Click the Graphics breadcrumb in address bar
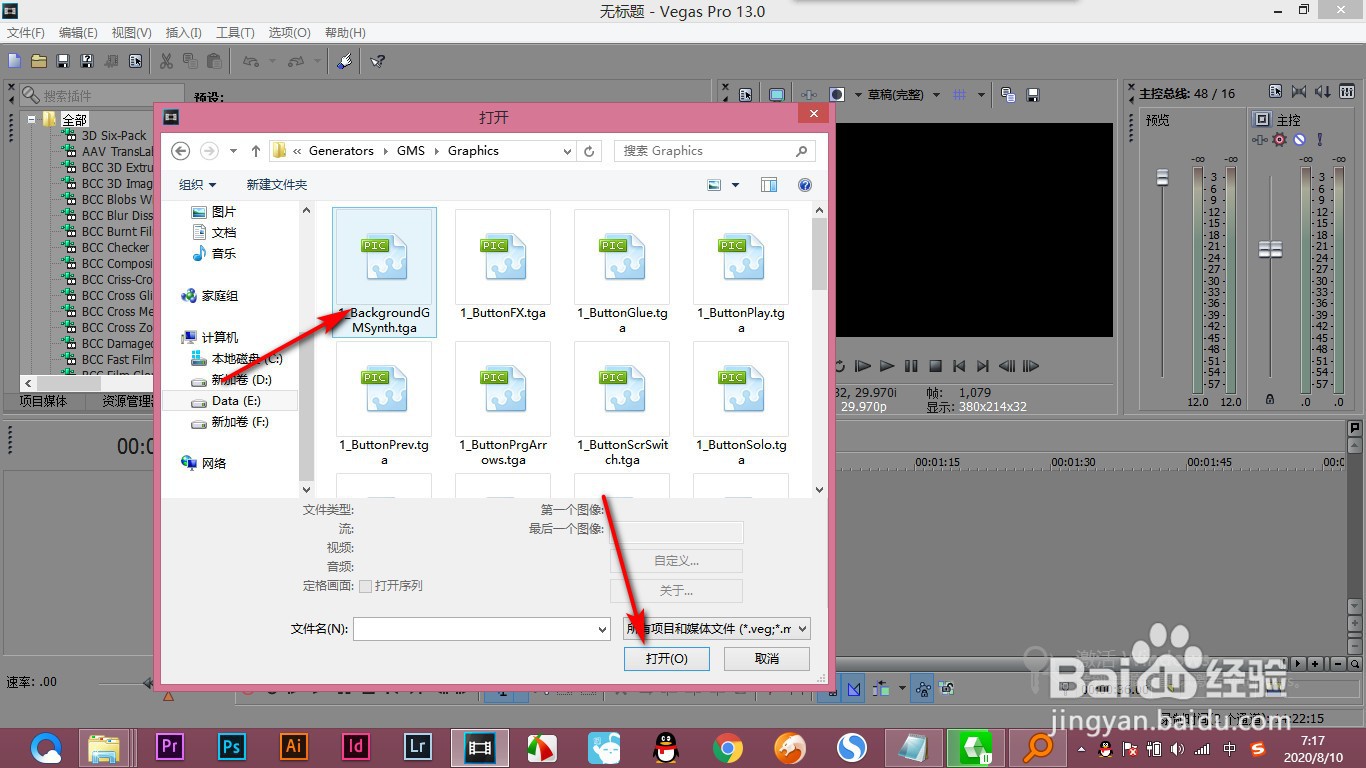The height and width of the screenshot is (768, 1366). 473,151
